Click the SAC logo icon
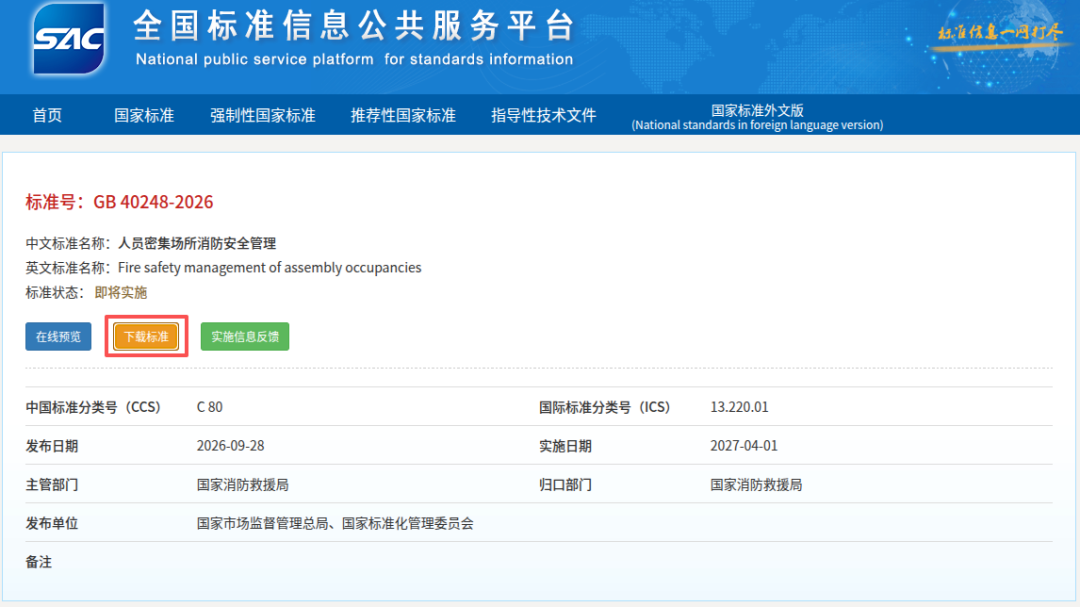The width and height of the screenshot is (1080, 607). point(68,39)
